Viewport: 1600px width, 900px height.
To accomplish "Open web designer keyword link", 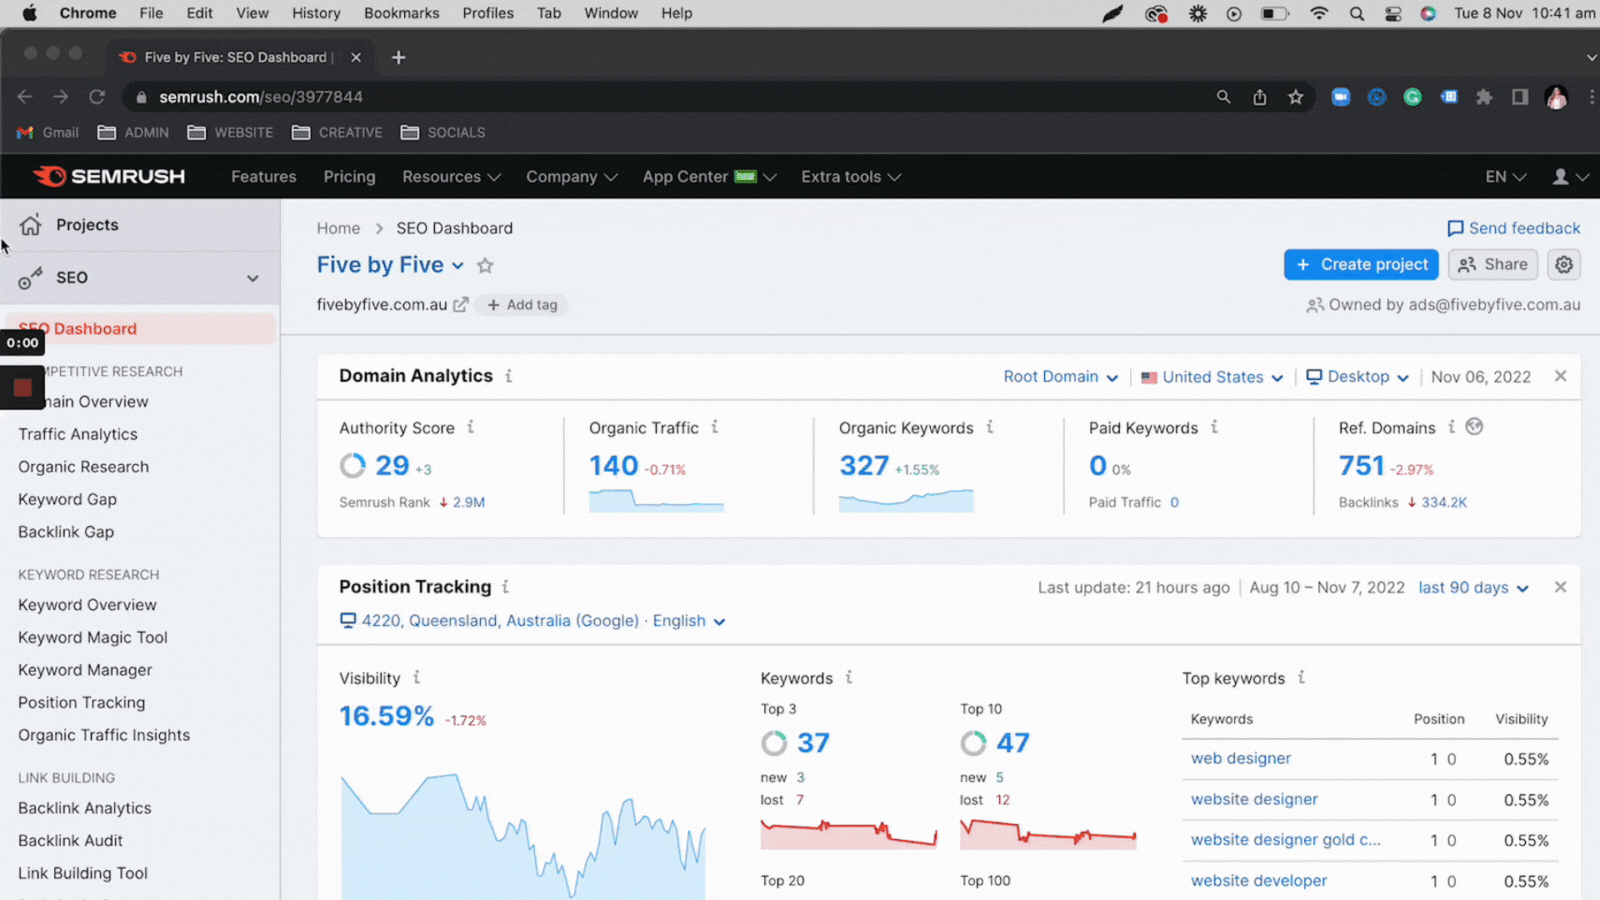I will [1240, 758].
